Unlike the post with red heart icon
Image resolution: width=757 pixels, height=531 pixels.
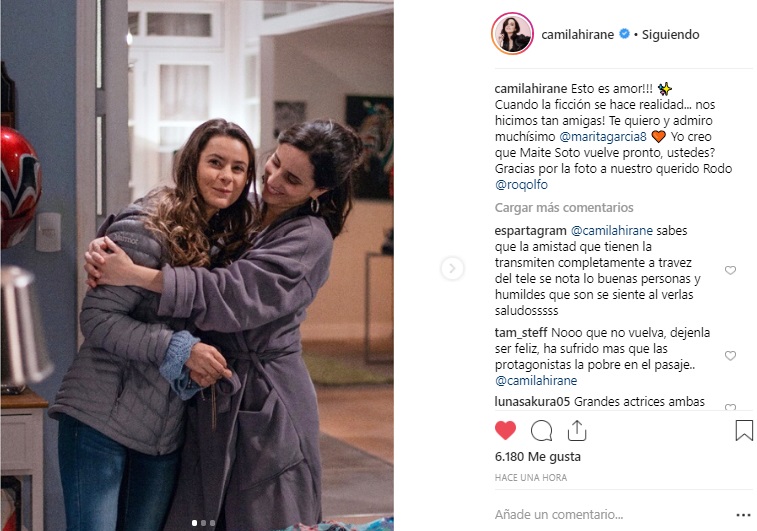(x=505, y=430)
